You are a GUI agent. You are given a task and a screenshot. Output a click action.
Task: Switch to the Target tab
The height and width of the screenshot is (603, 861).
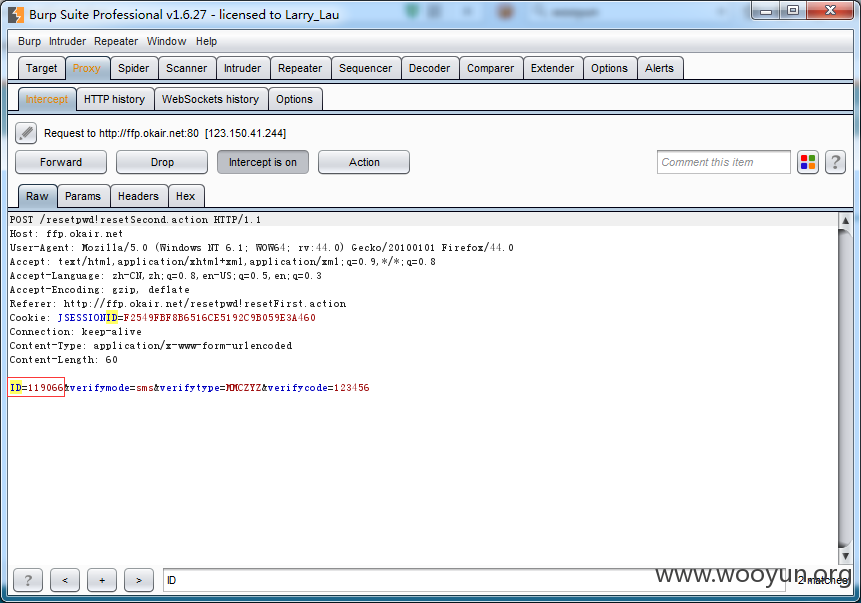coord(42,68)
